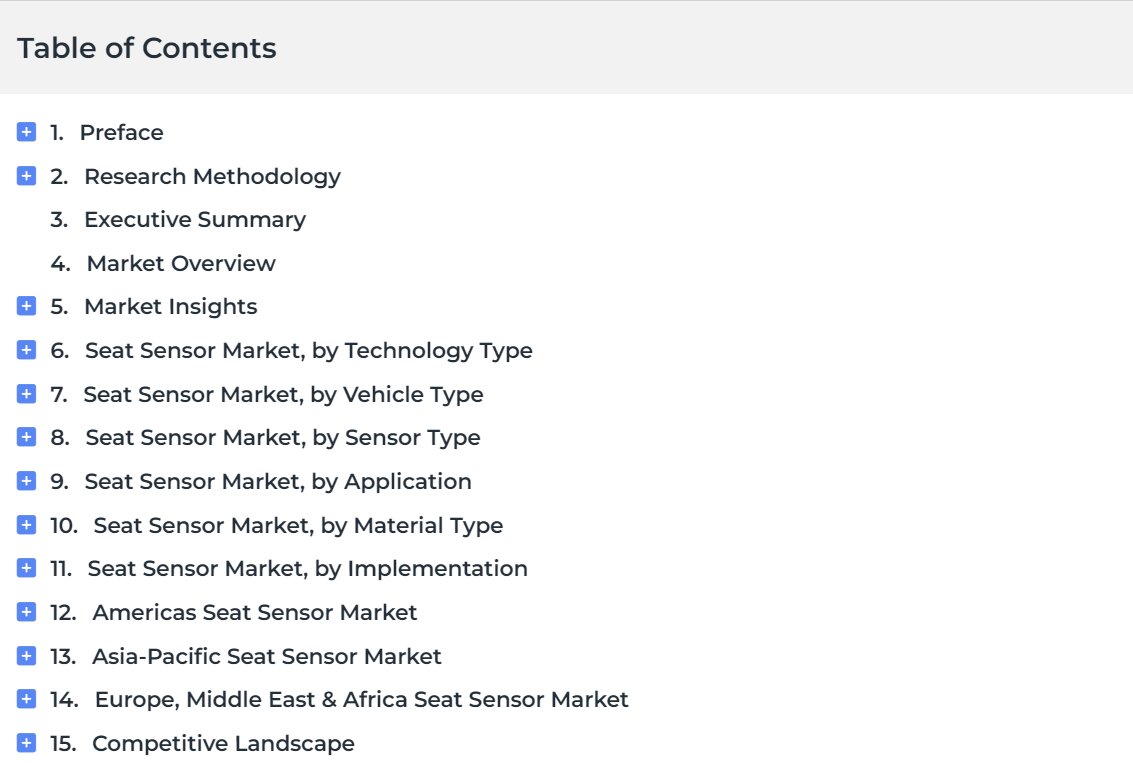
Task: Select Seat Sensor Market, by Application text
Action: (x=278, y=482)
